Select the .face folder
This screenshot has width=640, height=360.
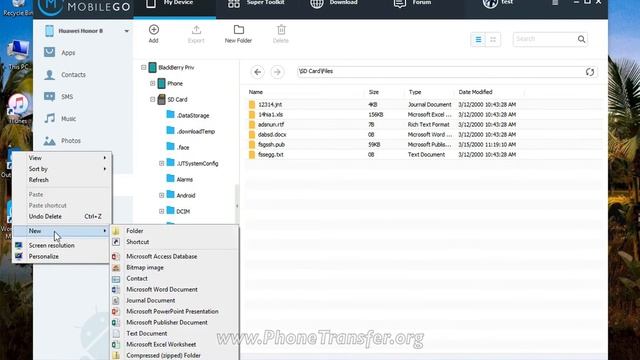coord(178,147)
